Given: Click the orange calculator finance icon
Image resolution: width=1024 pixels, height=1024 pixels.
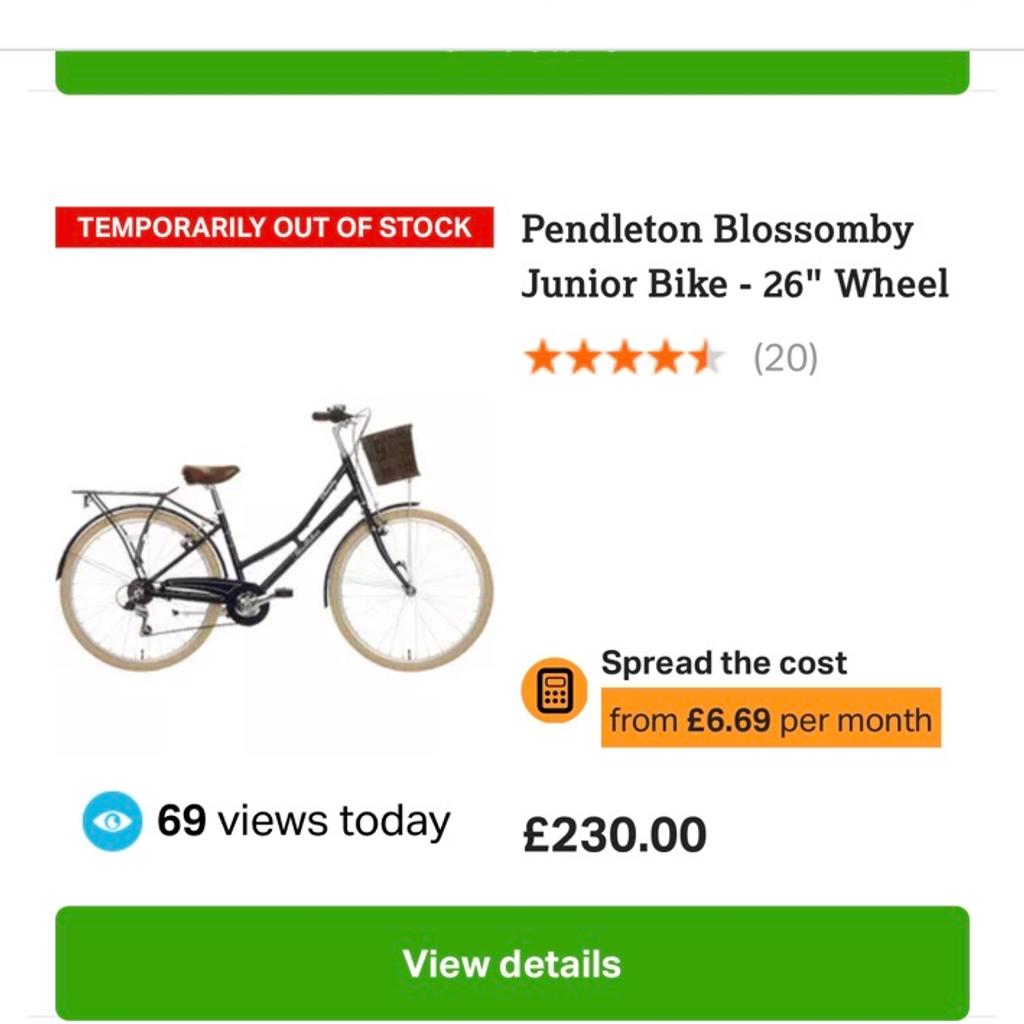Looking at the screenshot, I should click(553, 691).
